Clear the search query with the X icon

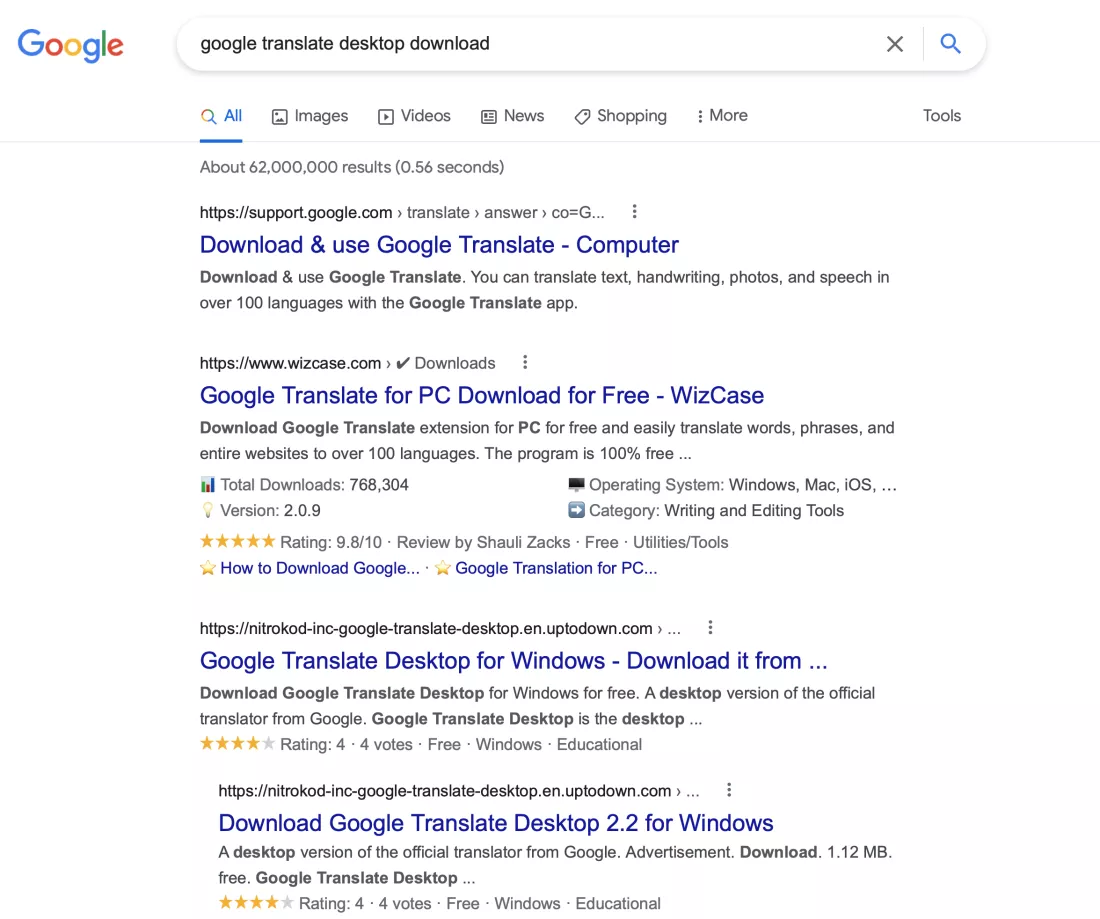[x=895, y=43]
